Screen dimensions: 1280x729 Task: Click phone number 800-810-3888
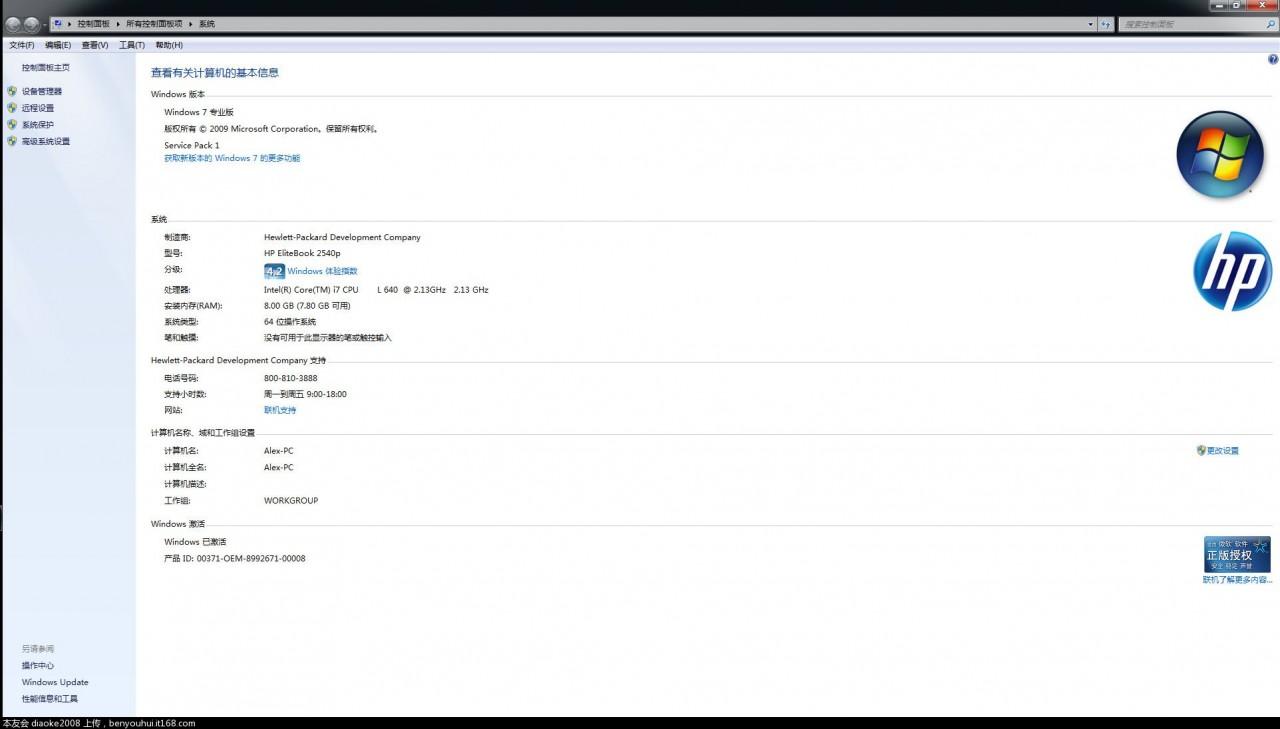click(291, 378)
